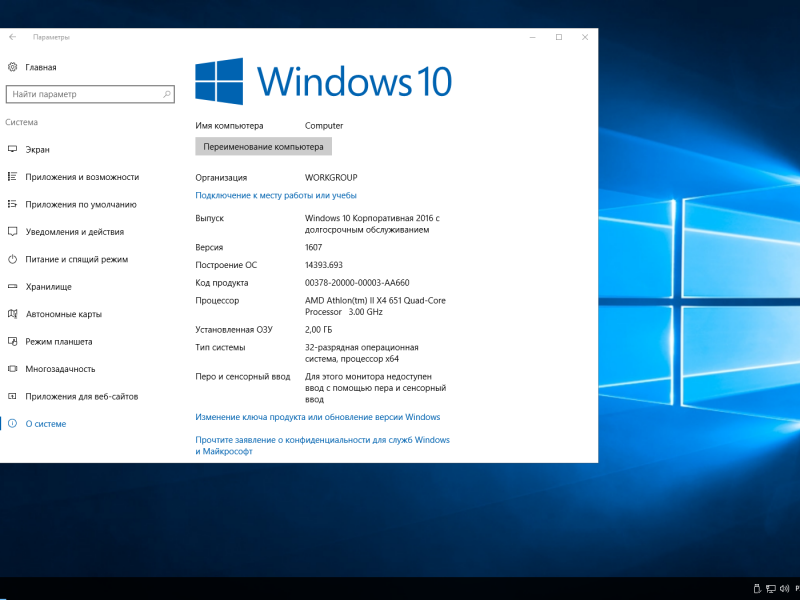Open link Подключение к месту работы или учебы
Viewport: 800px width, 600px height.
(276, 195)
